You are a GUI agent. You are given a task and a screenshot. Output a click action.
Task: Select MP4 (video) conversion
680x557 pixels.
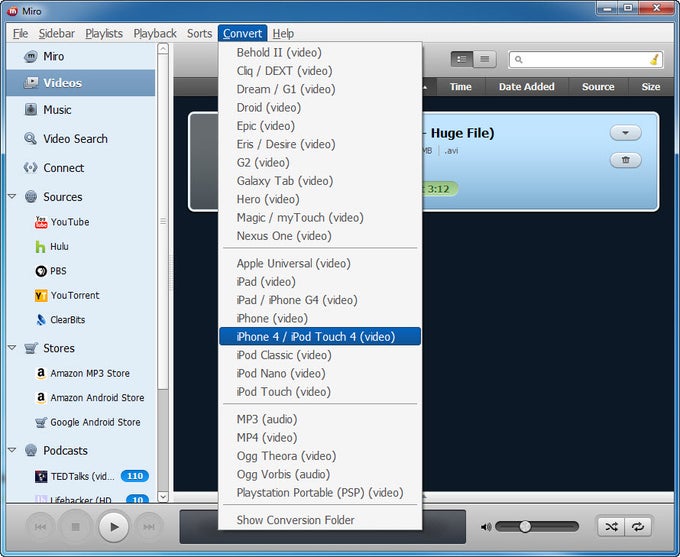pos(320,437)
